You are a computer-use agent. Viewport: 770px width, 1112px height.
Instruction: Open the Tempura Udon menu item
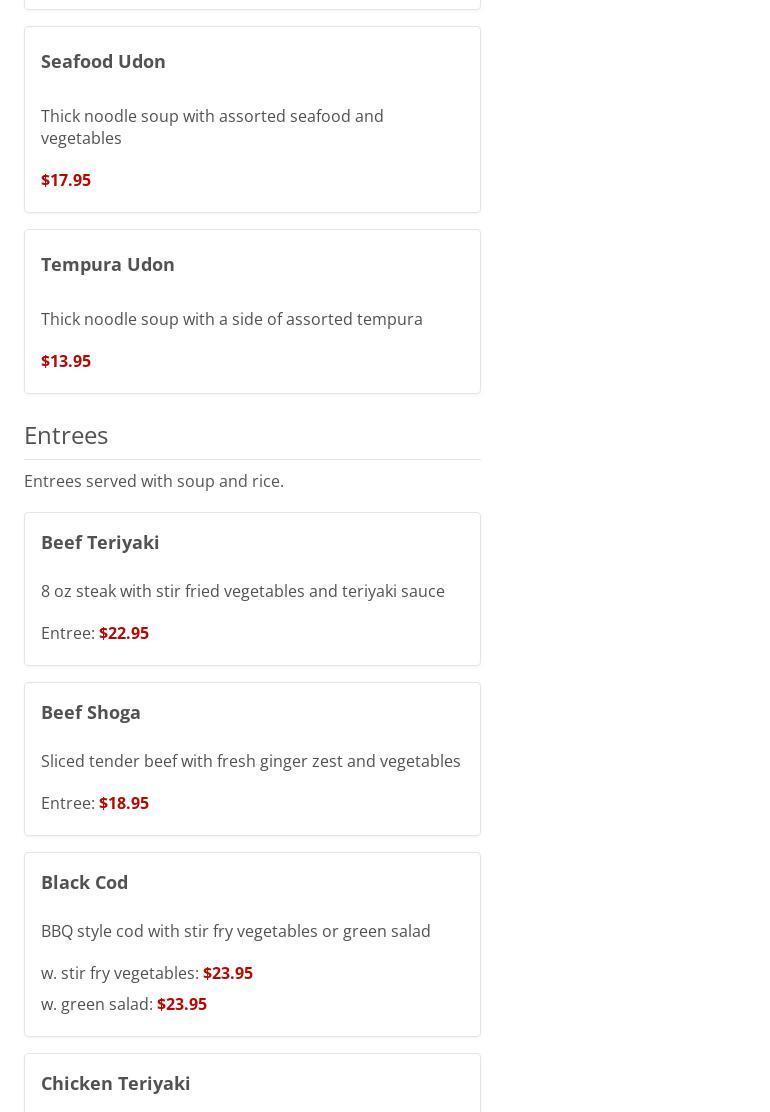click(108, 264)
